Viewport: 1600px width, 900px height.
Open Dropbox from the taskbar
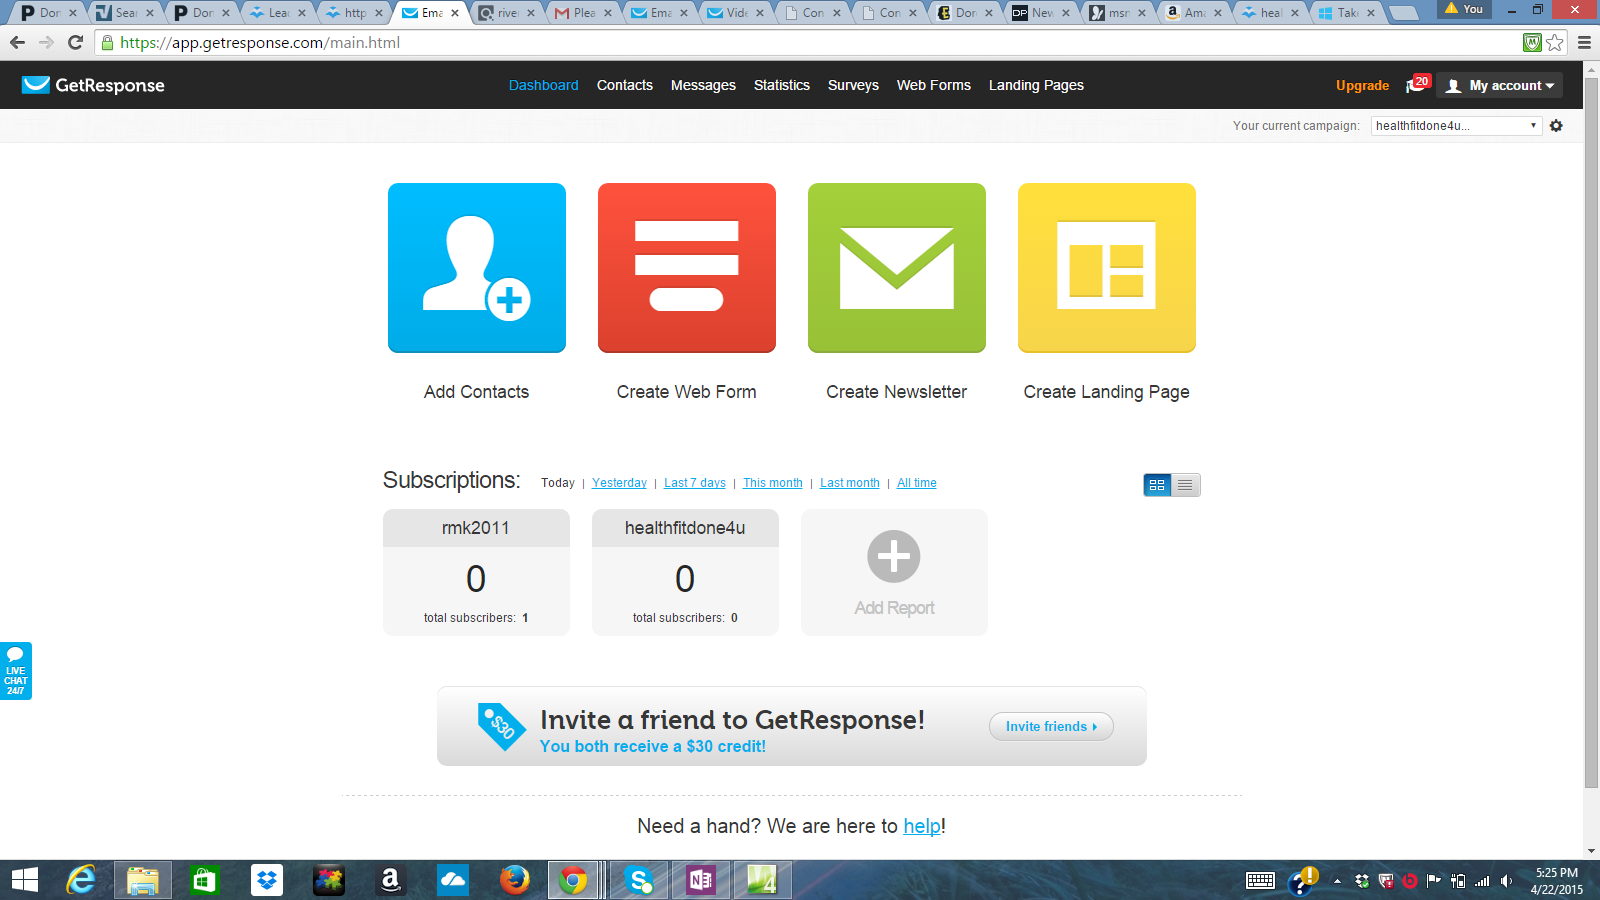(267, 880)
